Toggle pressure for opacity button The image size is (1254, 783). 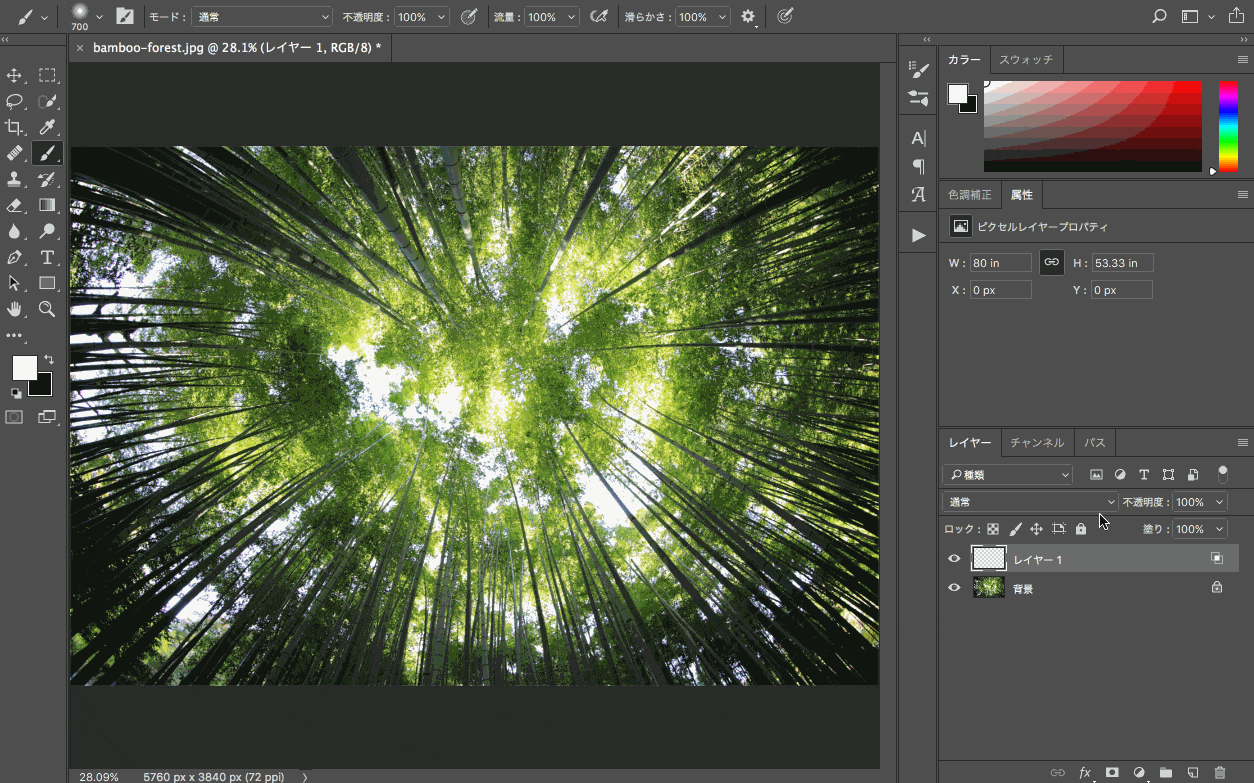pos(468,16)
